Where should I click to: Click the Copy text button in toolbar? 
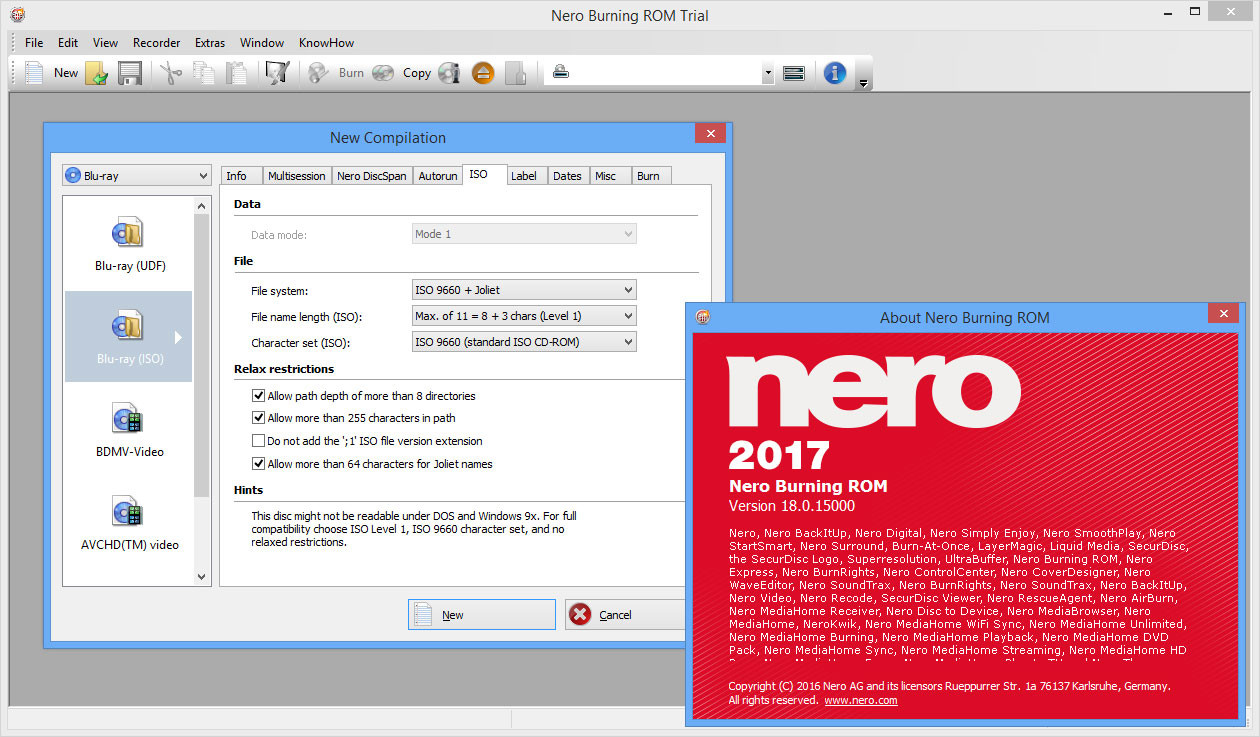point(417,73)
